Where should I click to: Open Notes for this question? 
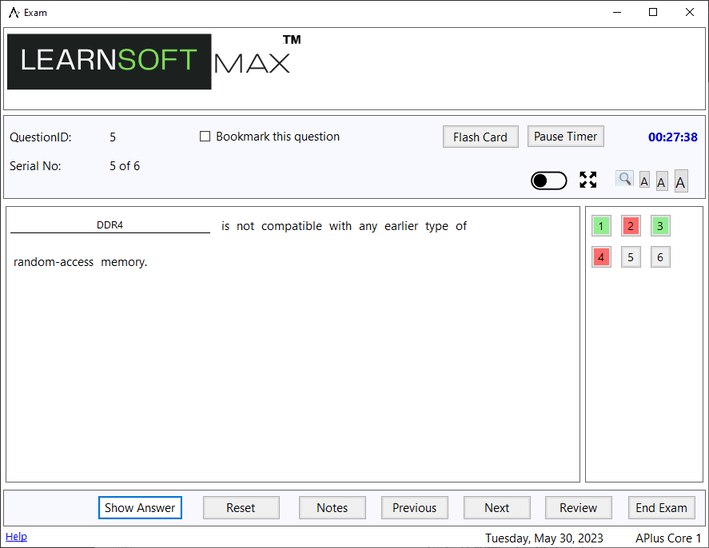(x=332, y=507)
